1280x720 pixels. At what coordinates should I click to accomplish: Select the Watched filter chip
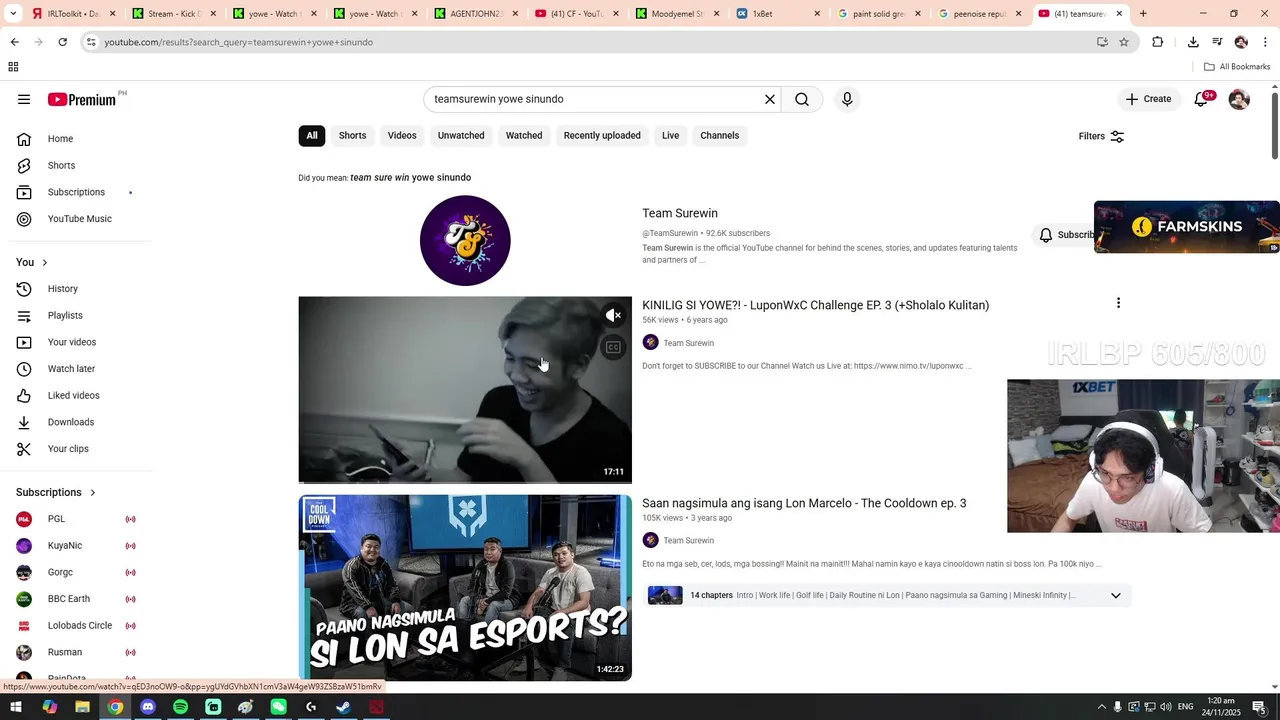[524, 136]
